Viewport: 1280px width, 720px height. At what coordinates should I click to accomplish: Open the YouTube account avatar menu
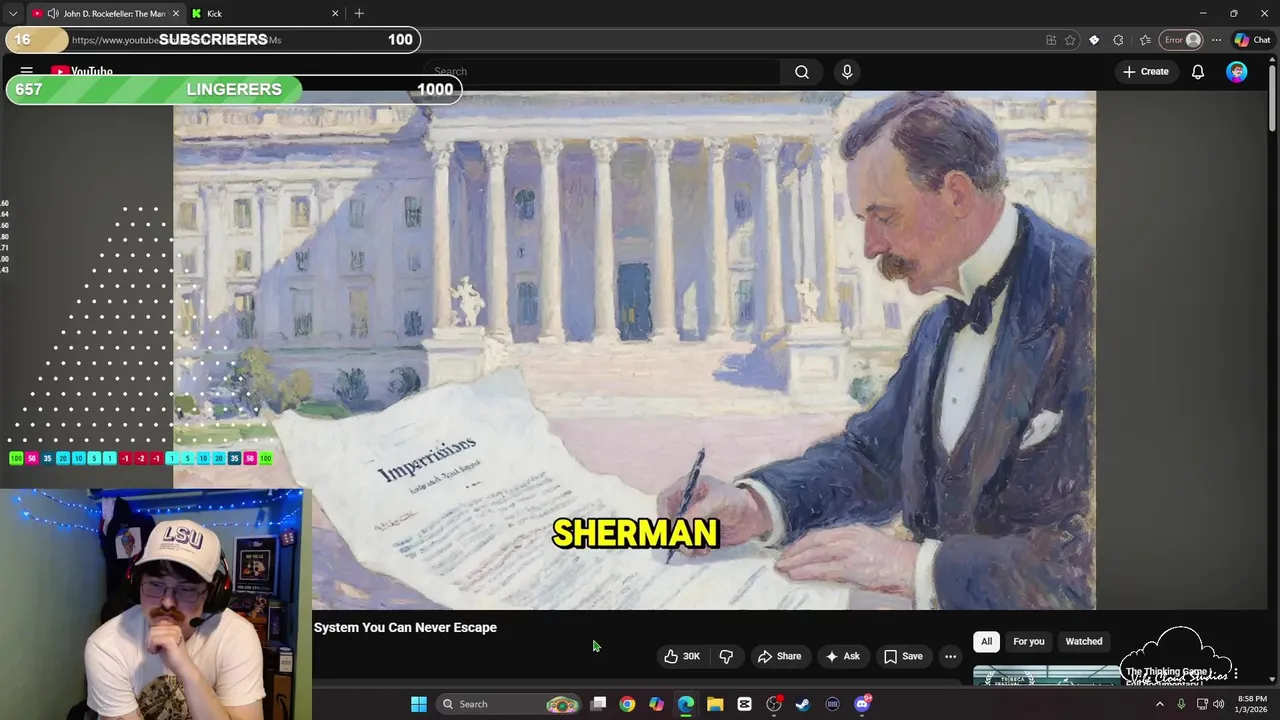(1237, 72)
